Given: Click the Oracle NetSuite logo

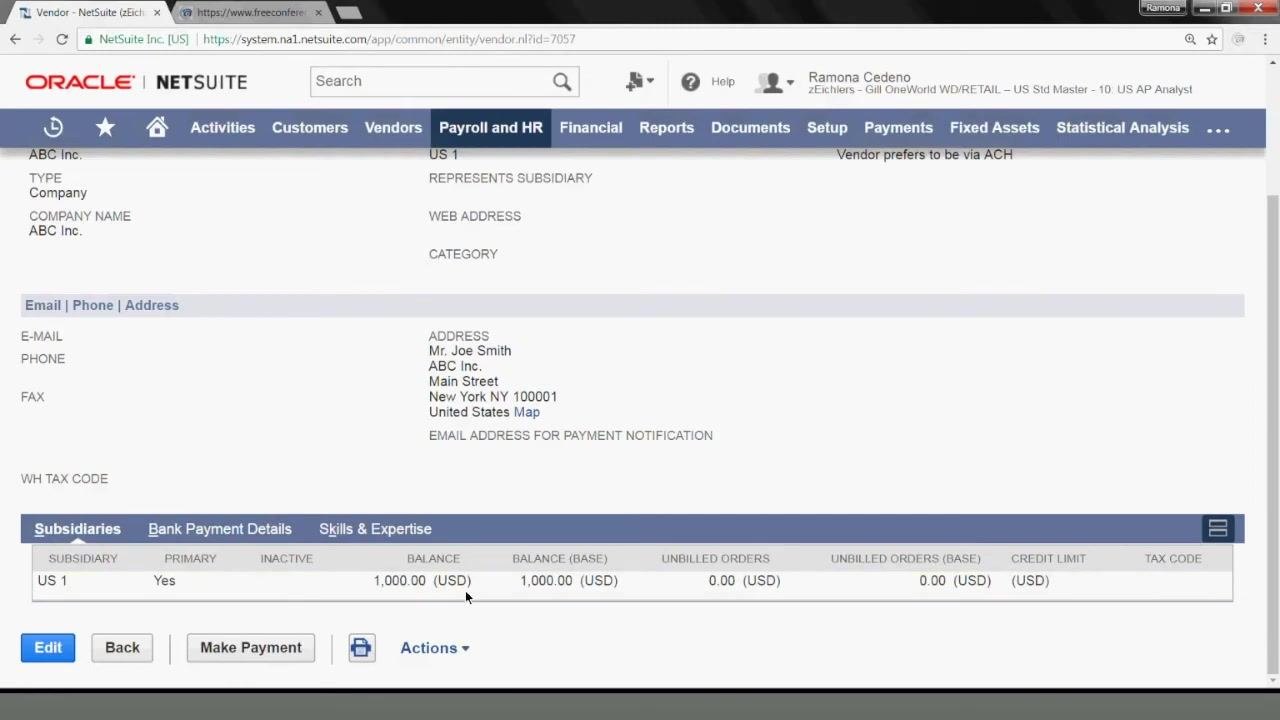Looking at the screenshot, I should point(136,82).
